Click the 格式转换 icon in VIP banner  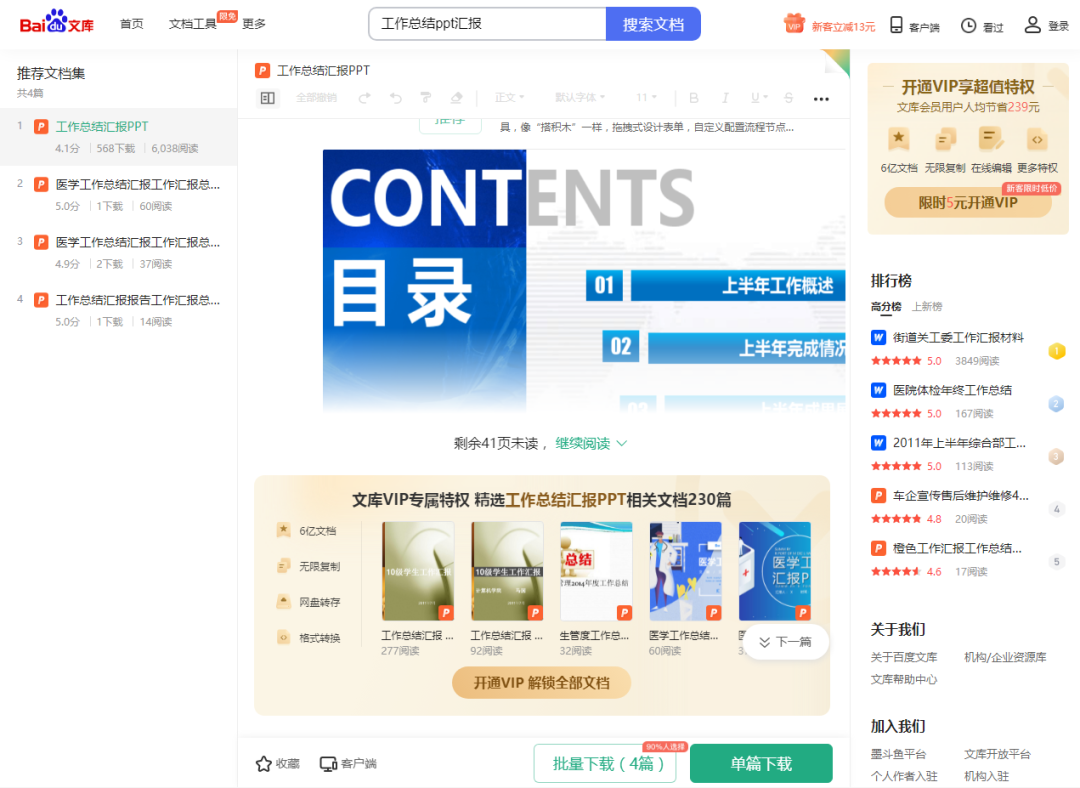click(x=283, y=637)
